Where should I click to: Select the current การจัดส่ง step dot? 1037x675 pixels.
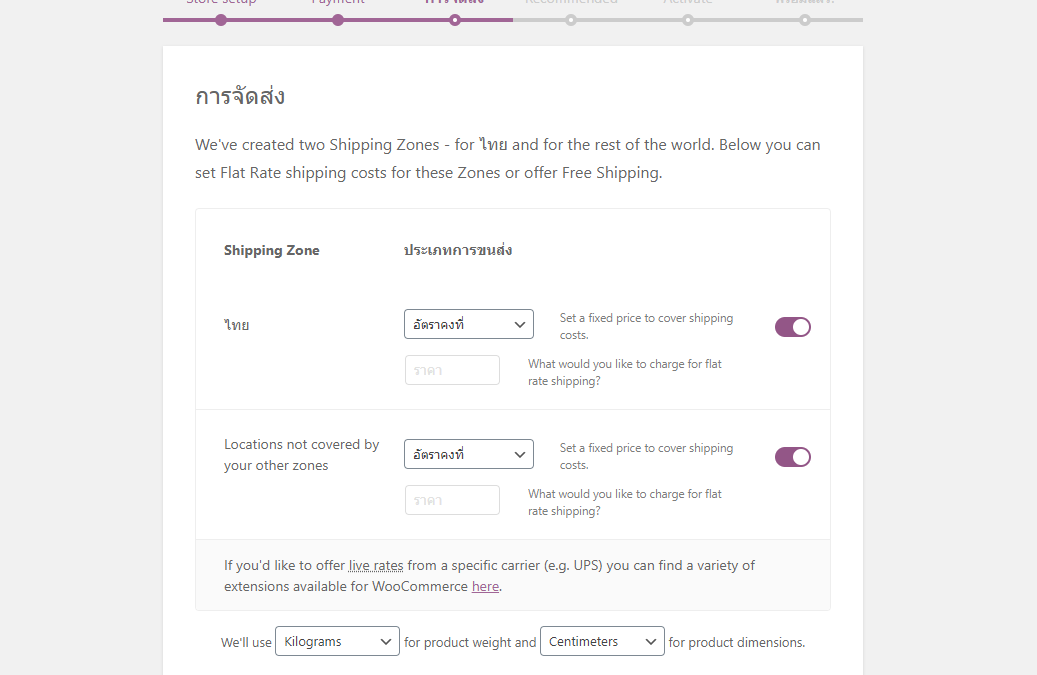[454, 20]
